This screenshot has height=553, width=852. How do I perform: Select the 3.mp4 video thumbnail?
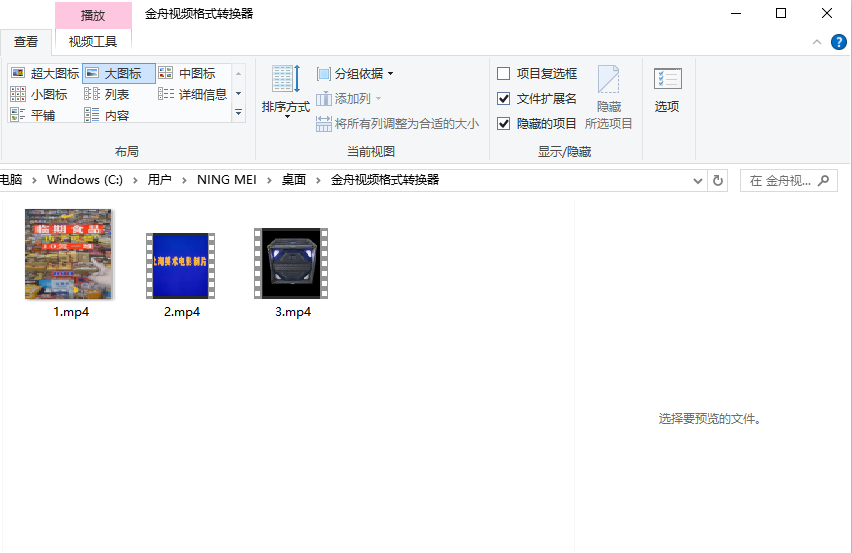[x=291, y=263]
